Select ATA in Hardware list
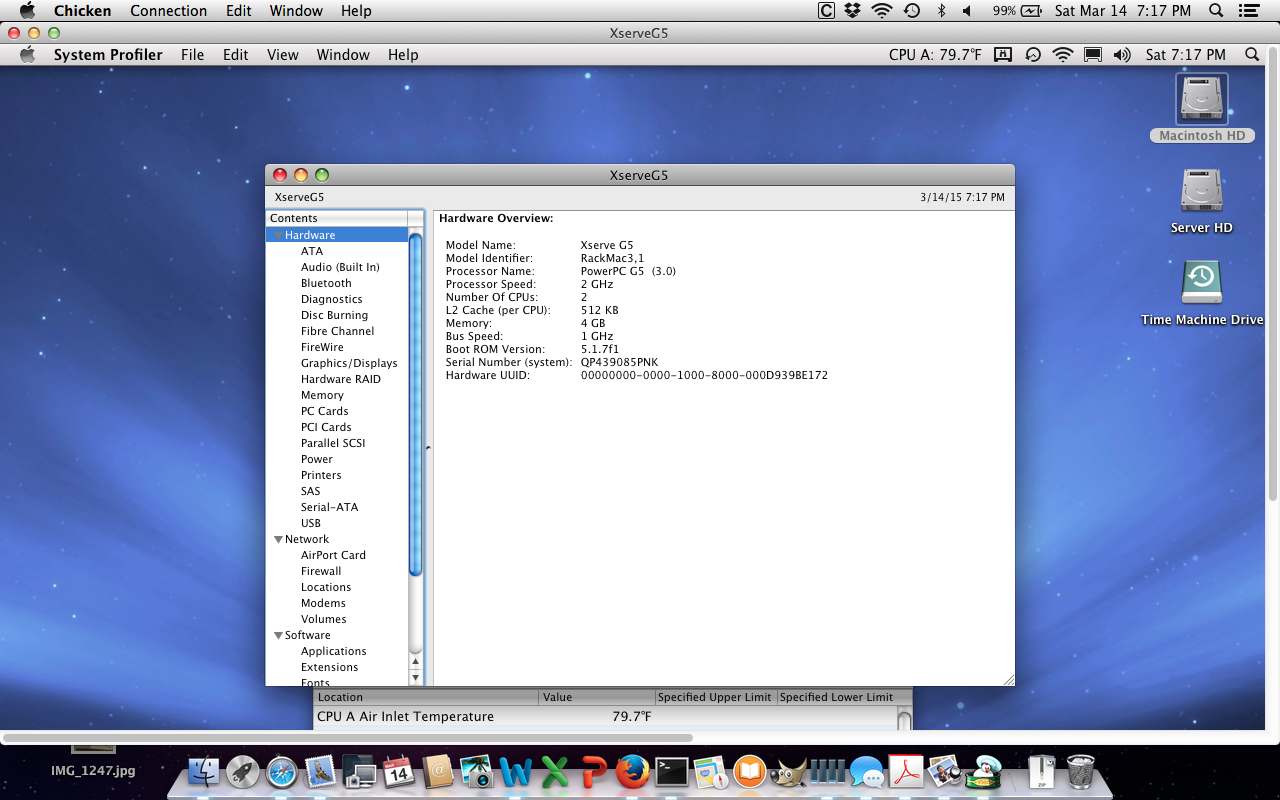1280x800 pixels. pyautogui.click(x=312, y=251)
